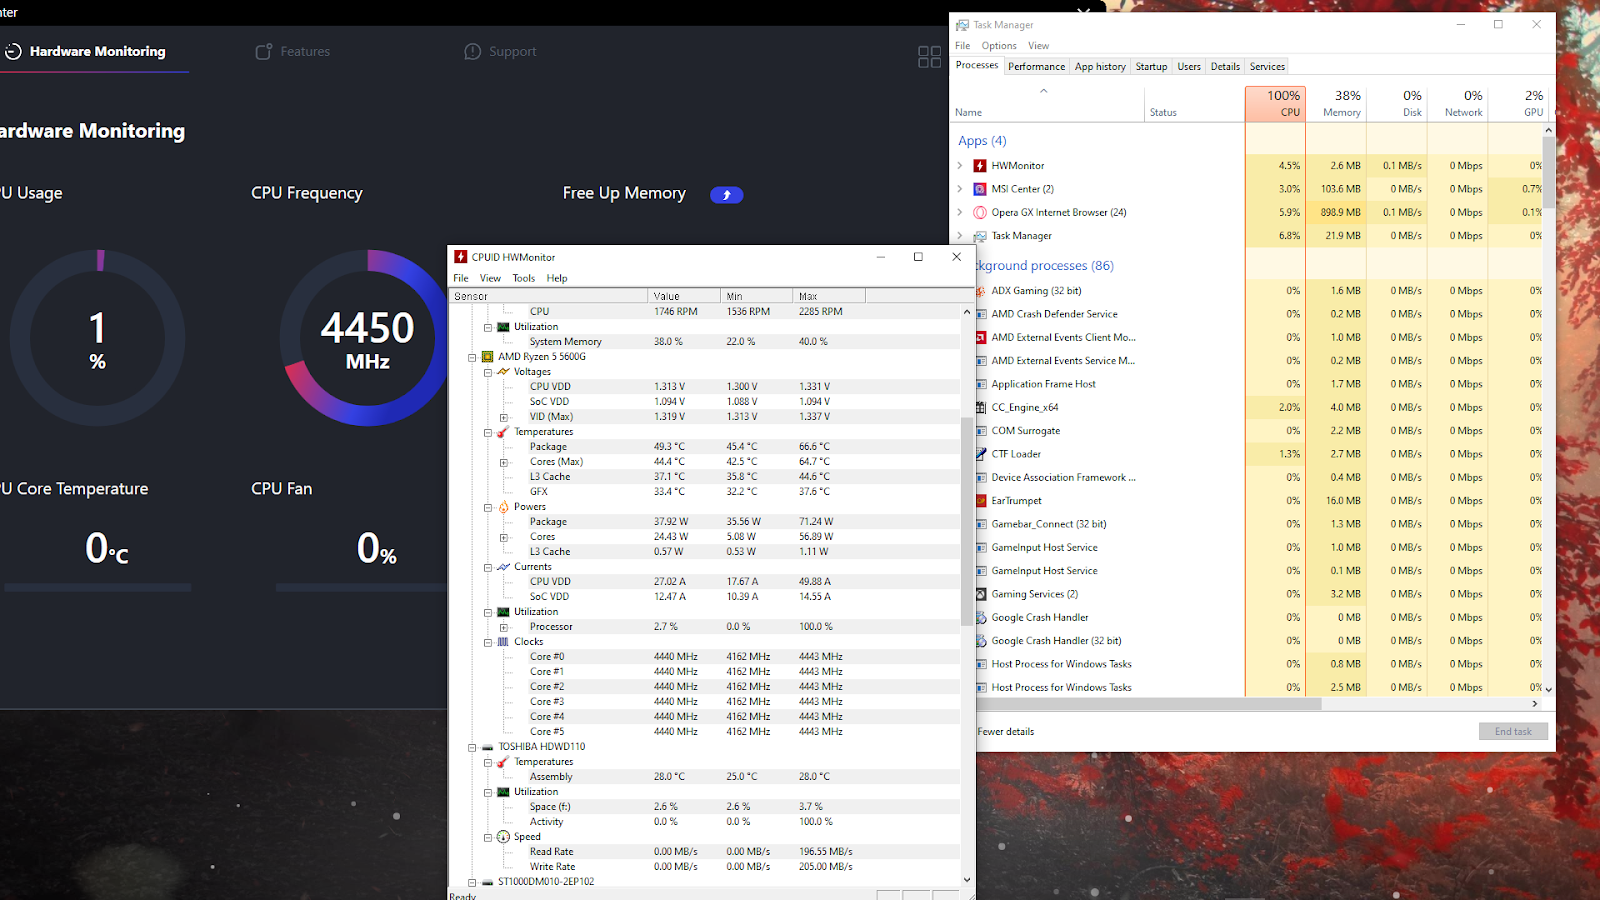Click the Powers flame icon in HWMonitor
Viewport: 1600px width, 900px height.
point(503,507)
